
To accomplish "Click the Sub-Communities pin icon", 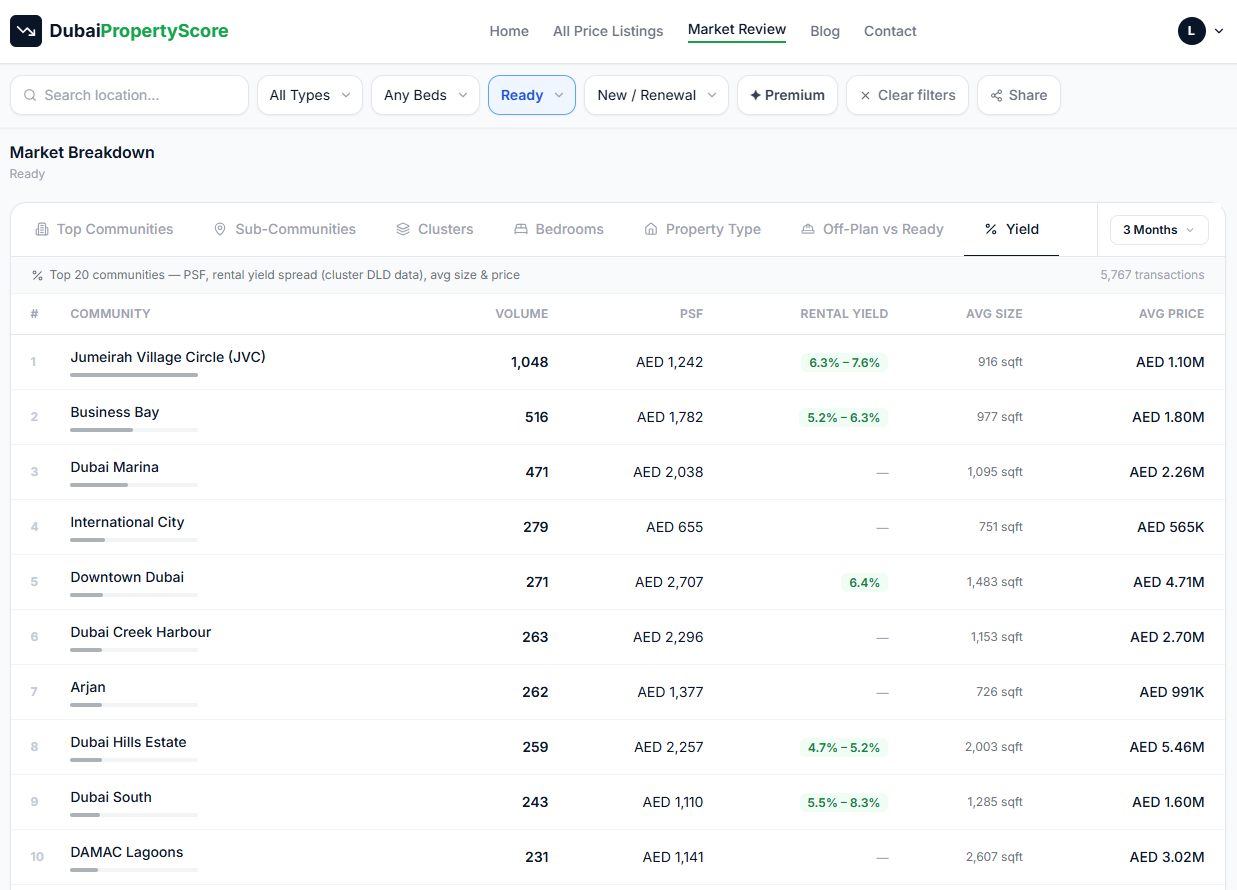I will pyautogui.click(x=220, y=229).
